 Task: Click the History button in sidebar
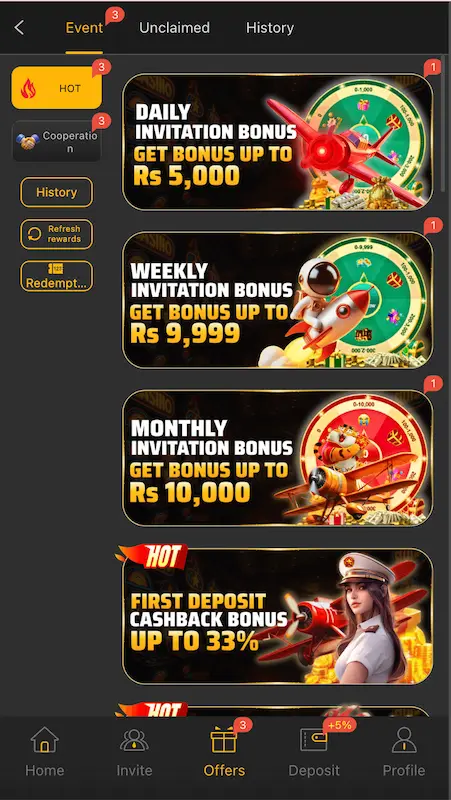click(57, 192)
